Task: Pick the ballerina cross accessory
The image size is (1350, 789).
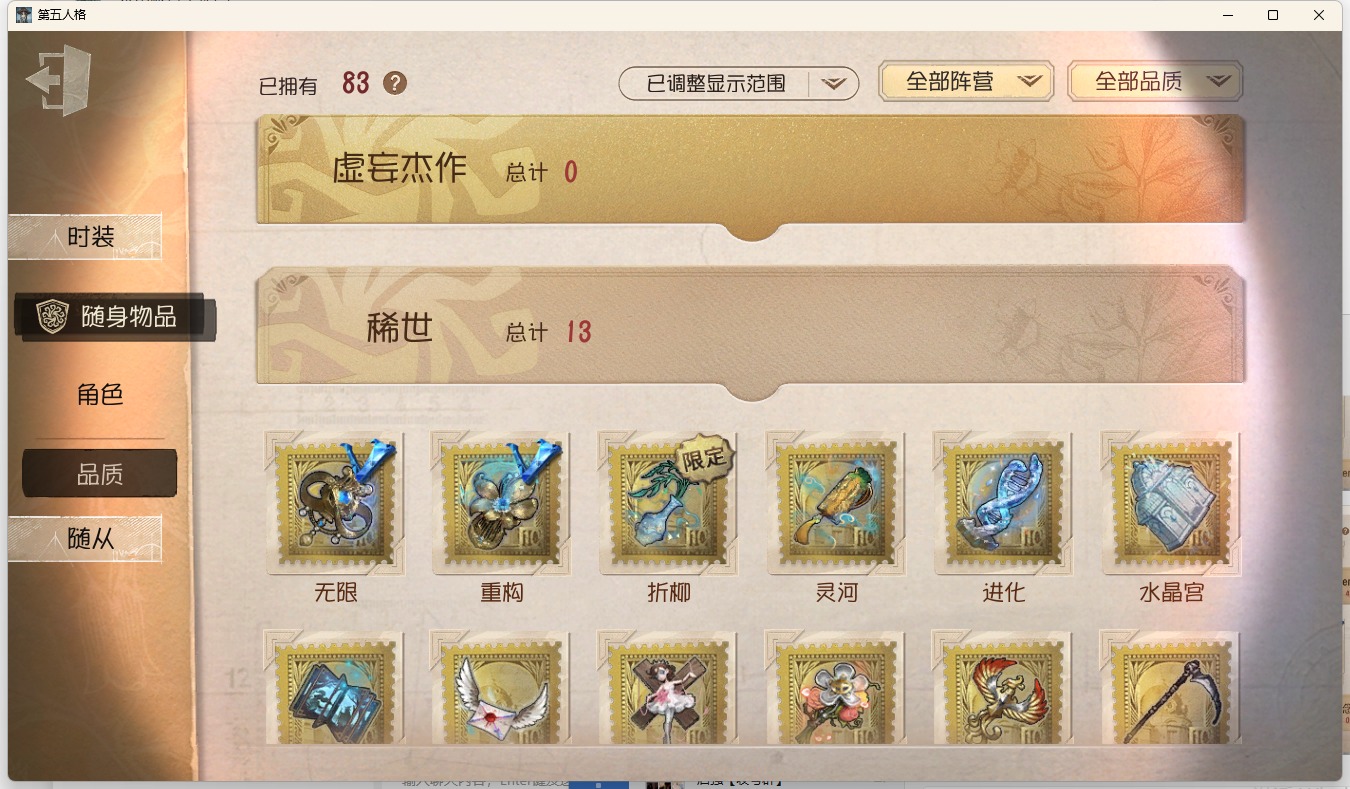Action: point(668,688)
